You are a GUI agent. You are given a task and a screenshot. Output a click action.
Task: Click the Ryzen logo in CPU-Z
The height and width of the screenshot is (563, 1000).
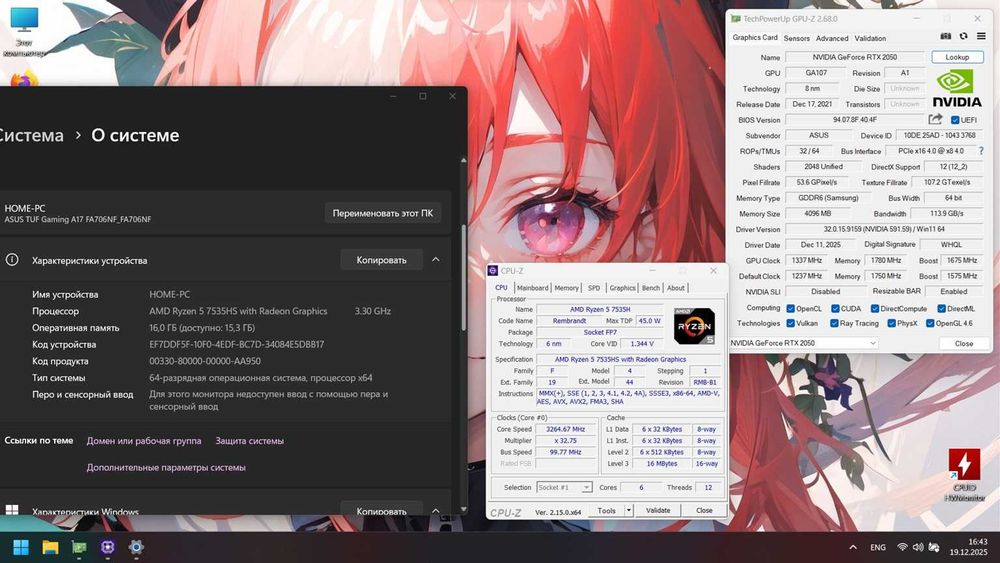(695, 326)
